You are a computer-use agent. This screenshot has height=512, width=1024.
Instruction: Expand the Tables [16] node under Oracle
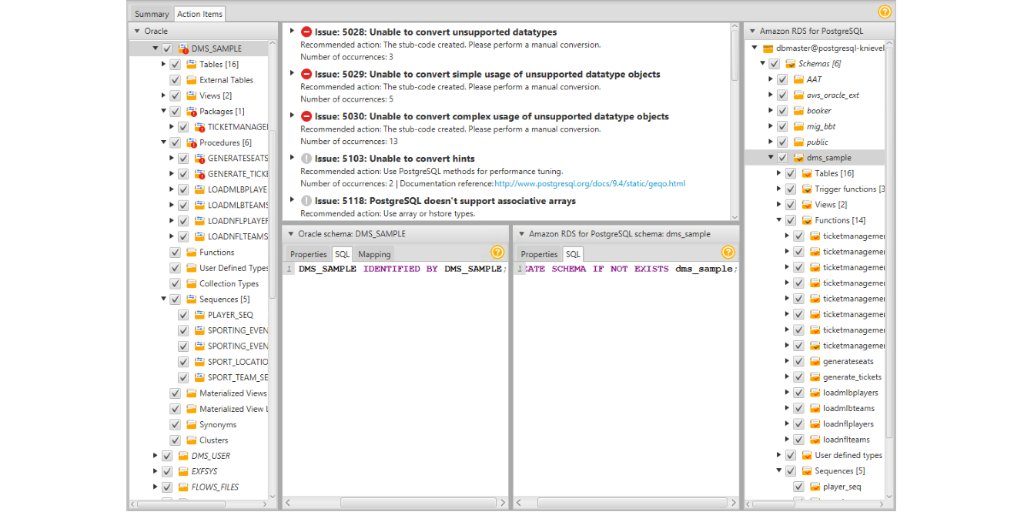[x=163, y=64]
